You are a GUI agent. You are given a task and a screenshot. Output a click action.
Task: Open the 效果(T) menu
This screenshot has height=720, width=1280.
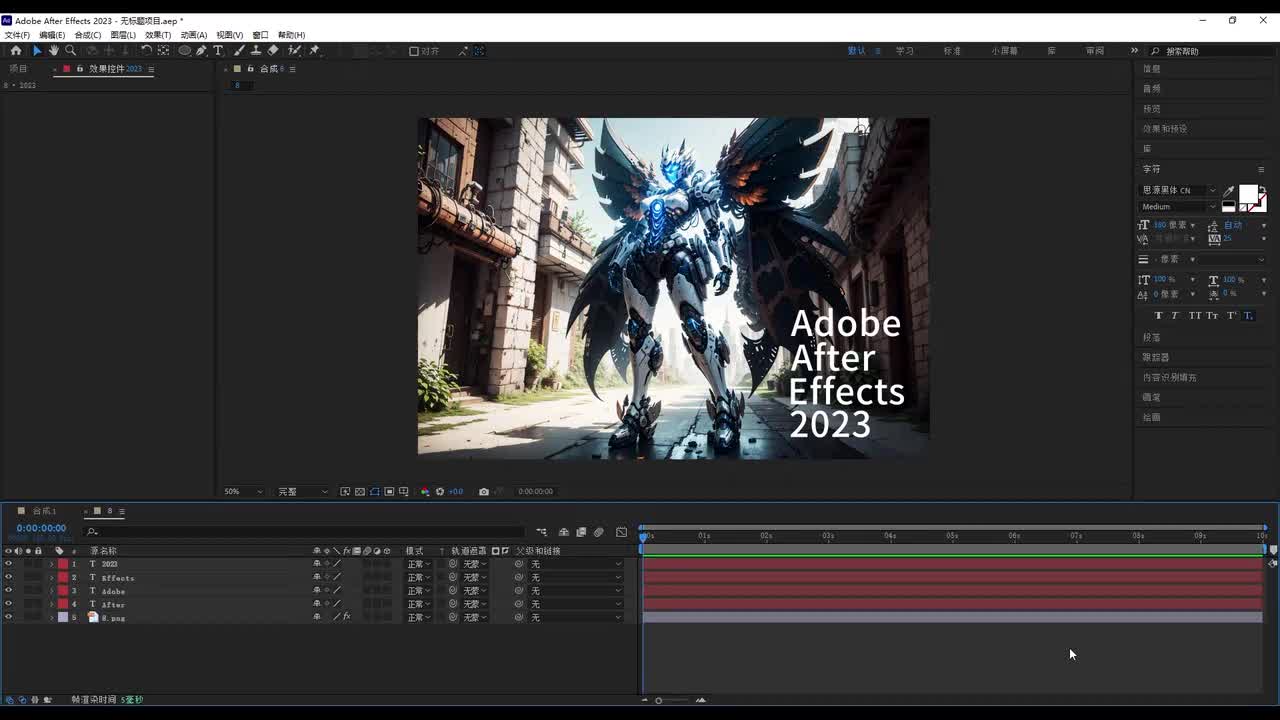click(158, 35)
